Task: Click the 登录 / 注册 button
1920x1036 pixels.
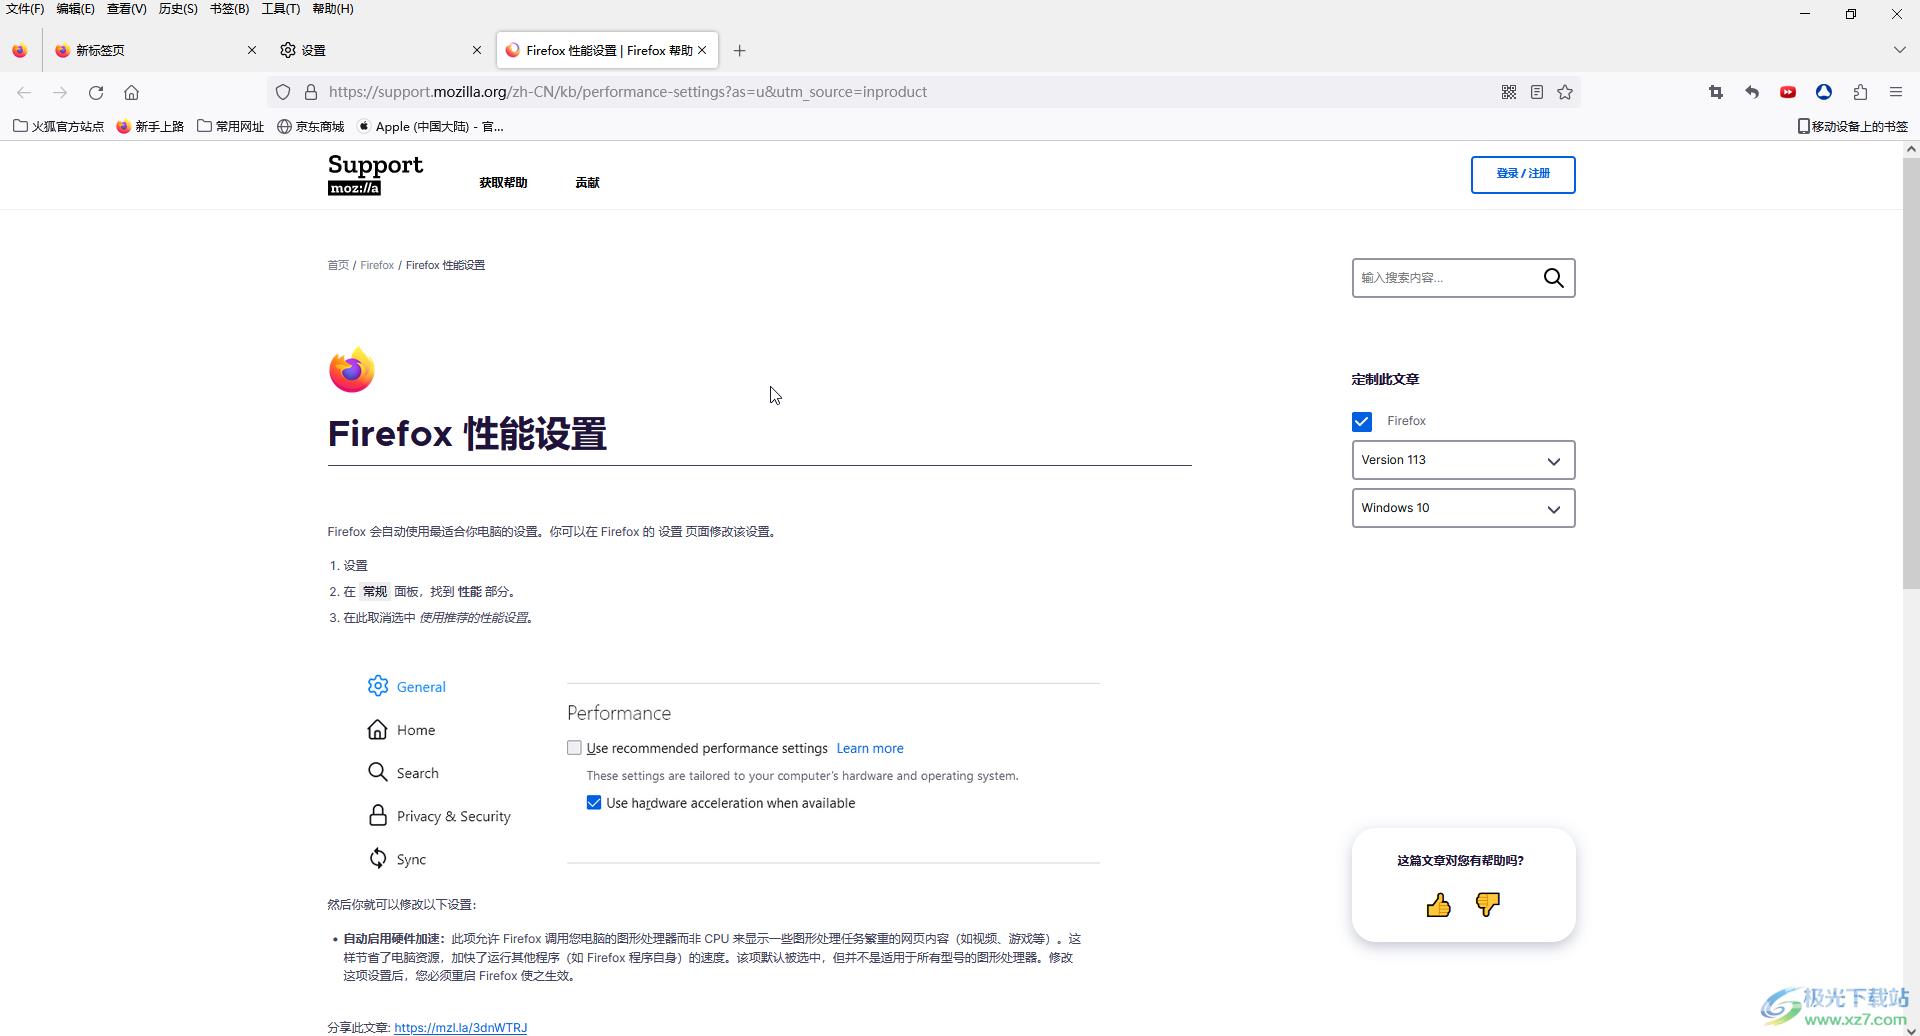Action: [1523, 174]
